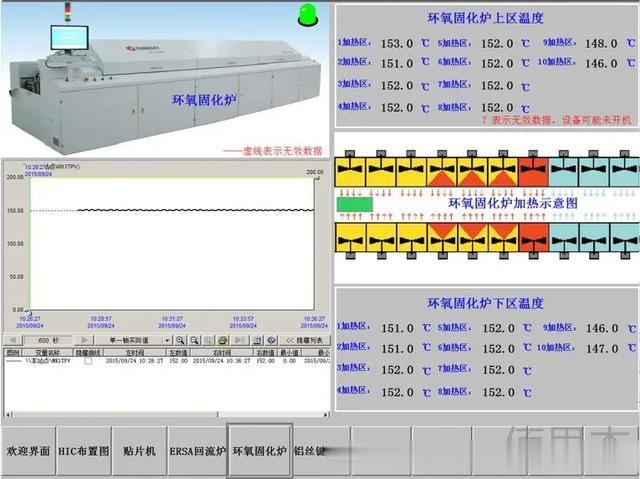
Task: Click the round icon before the hide-list button
Action: point(271,340)
